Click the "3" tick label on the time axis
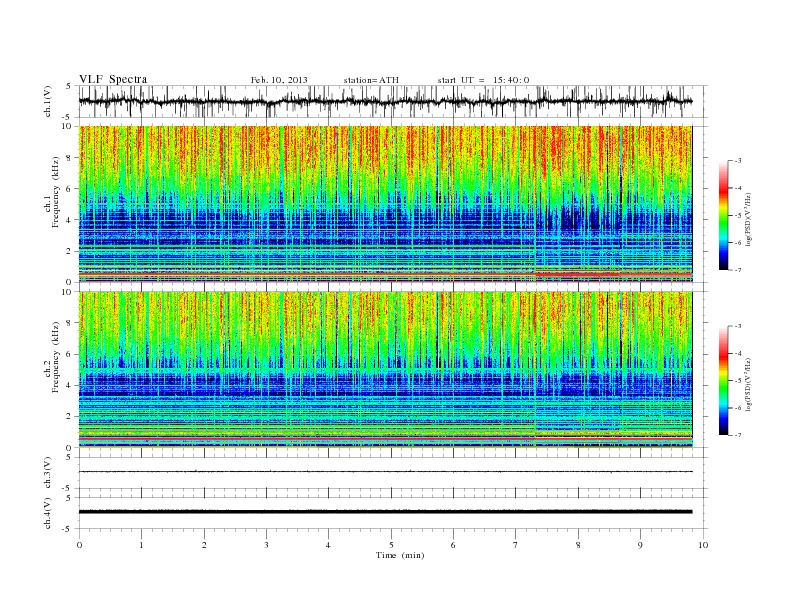 pyautogui.click(x=266, y=545)
